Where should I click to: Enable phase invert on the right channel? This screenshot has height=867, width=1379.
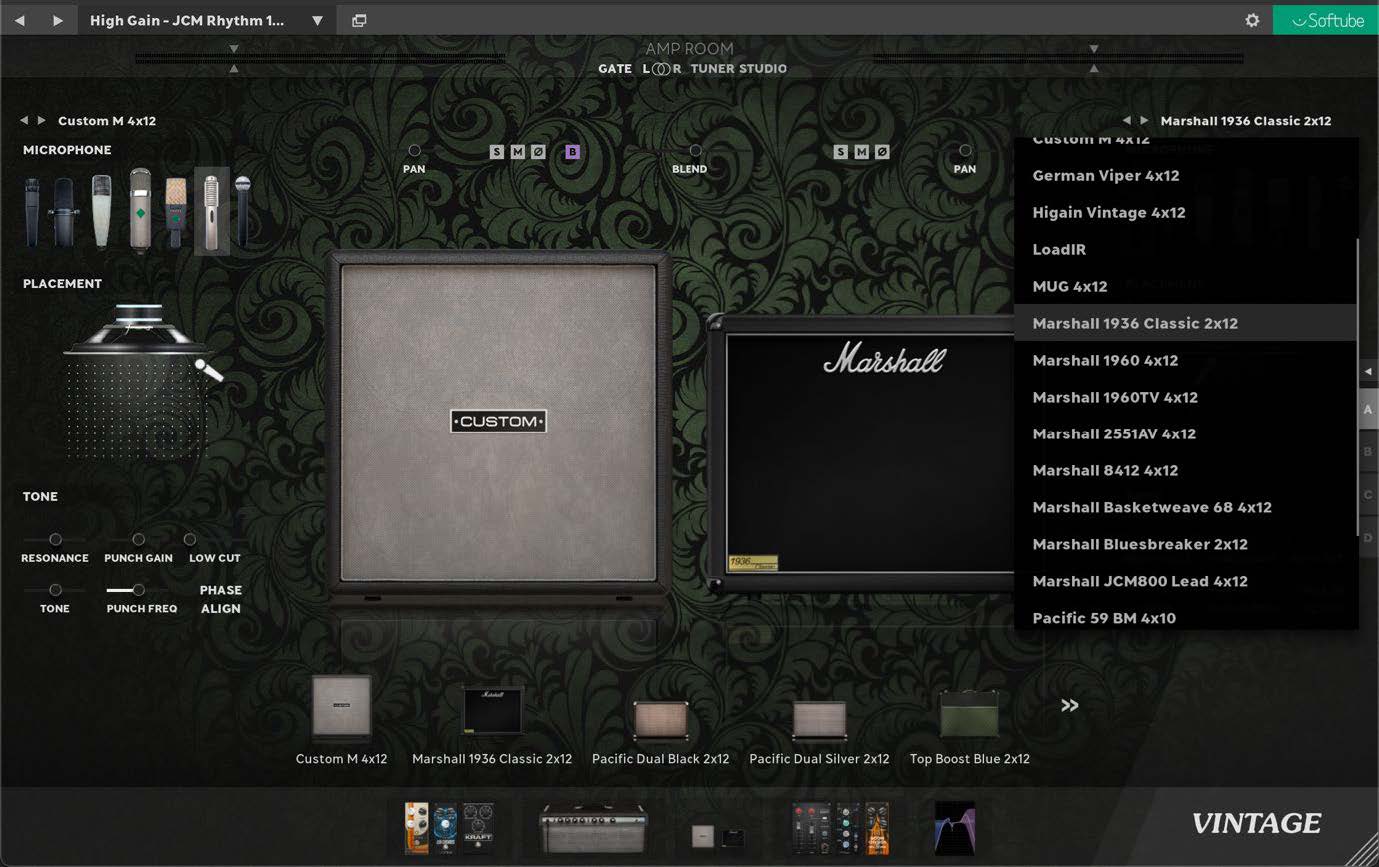(x=884, y=152)
